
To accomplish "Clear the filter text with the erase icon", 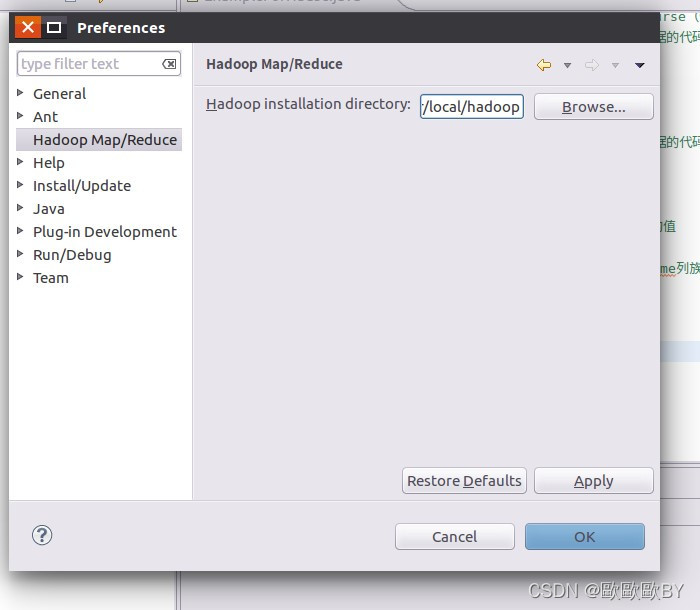I will pos(169,64).
